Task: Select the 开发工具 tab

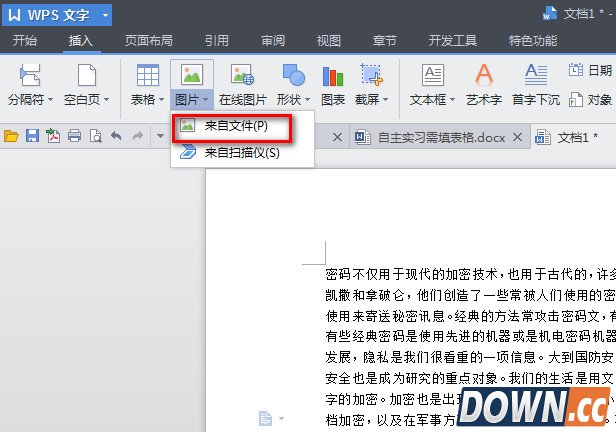Action: [453, 40]
